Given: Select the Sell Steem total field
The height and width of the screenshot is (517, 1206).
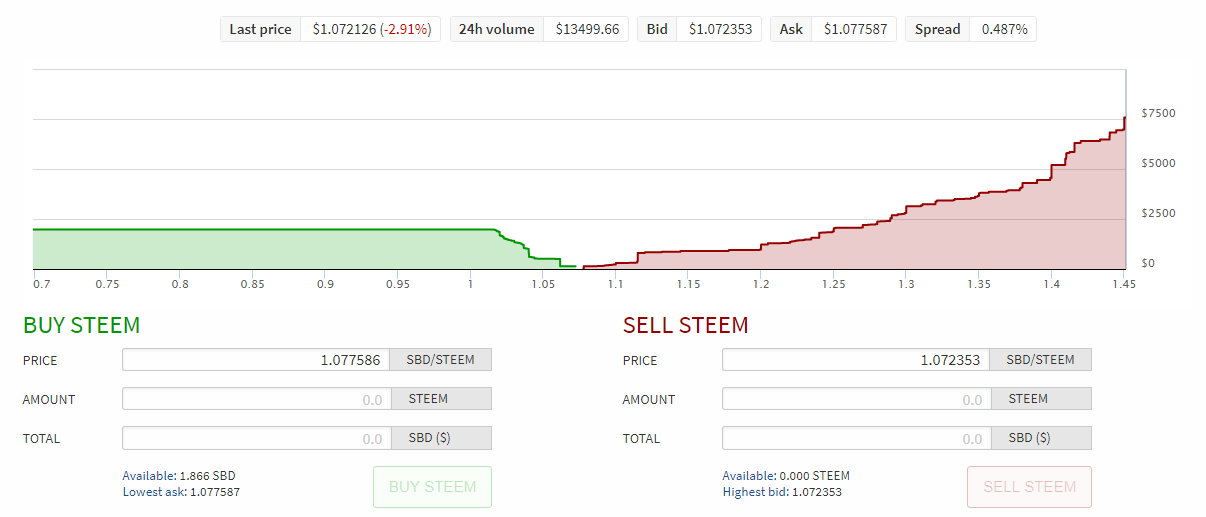Looking at the screenshot, I should coord(856,438).
